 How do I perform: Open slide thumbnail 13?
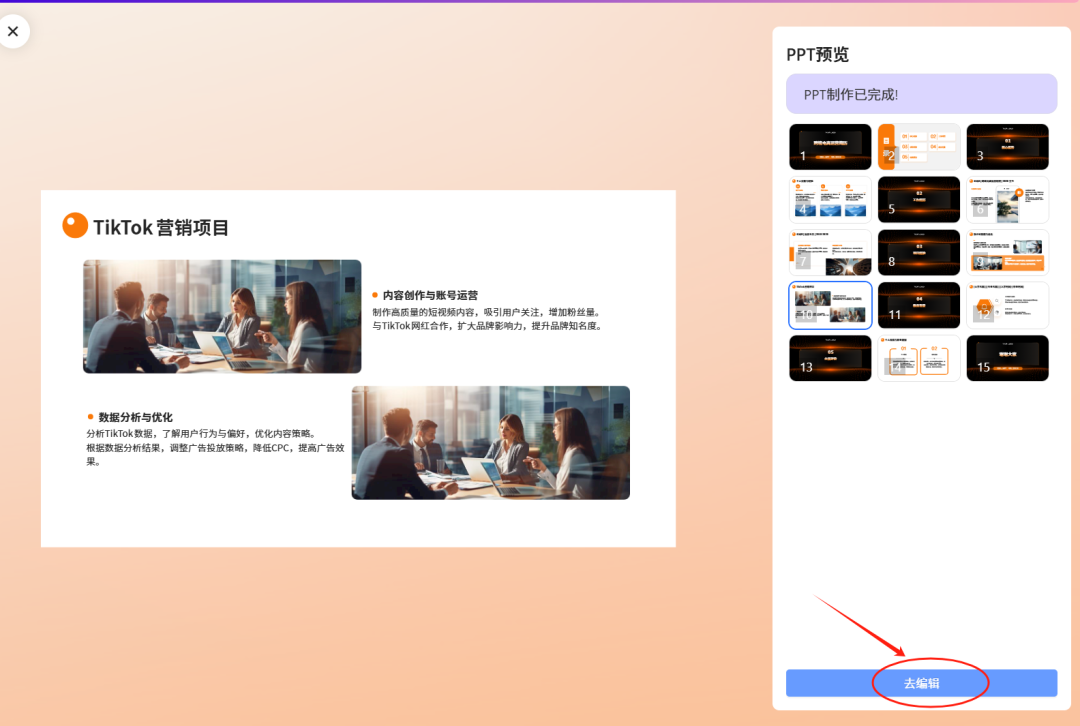[x=830, y=358]
